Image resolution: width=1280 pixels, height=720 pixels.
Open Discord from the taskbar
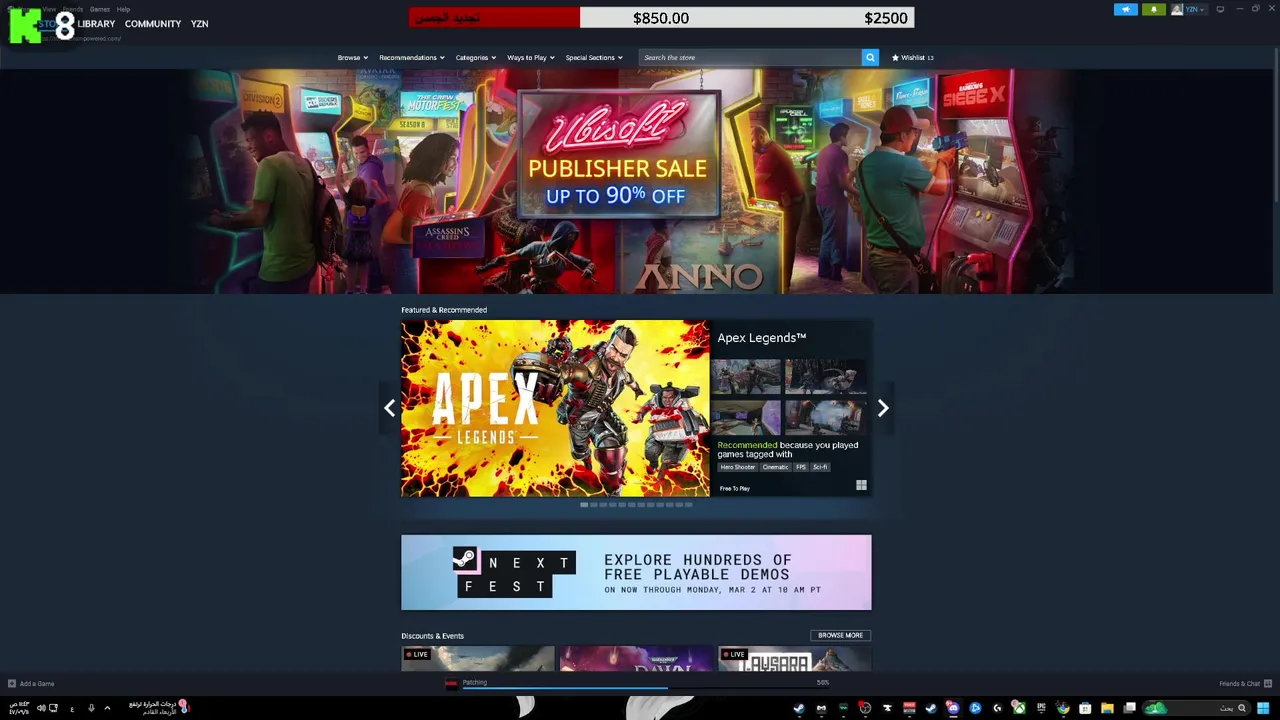tap(952, 708)
